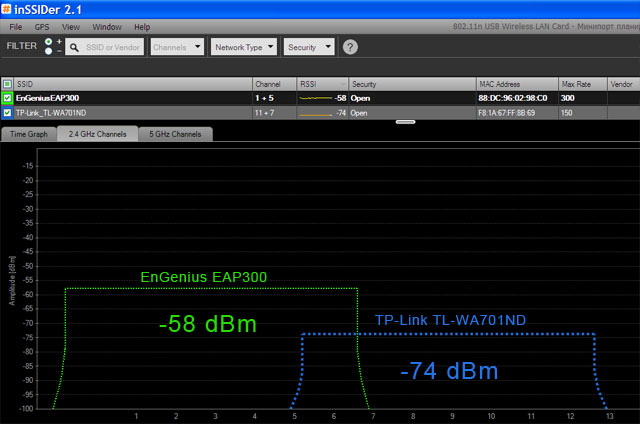This screenshot has width=640, height=424.
Task: Click the search magnifier icon in filter box
Action: coord(74,48)
